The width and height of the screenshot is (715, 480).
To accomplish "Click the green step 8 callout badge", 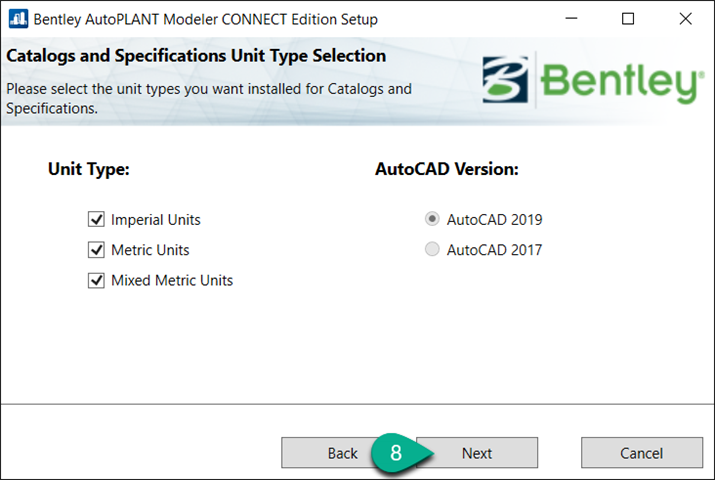I will [397, 453].
